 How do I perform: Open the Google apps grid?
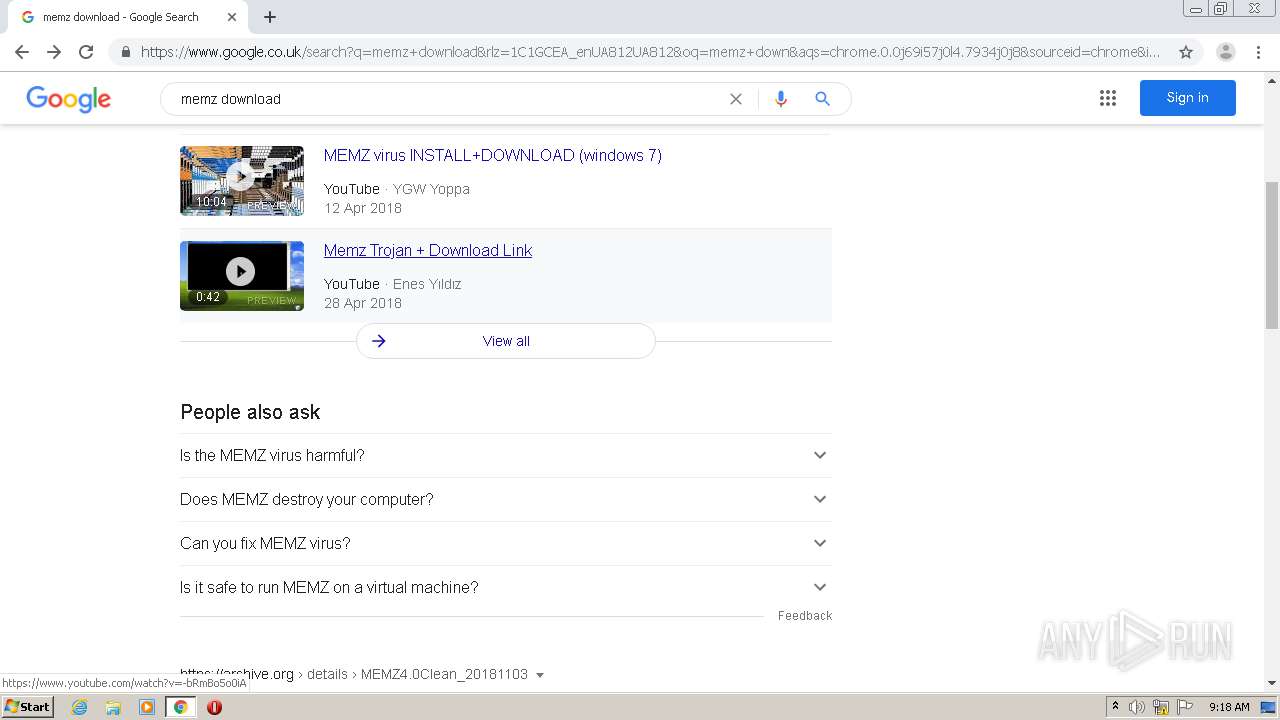tap(1108, 98)
